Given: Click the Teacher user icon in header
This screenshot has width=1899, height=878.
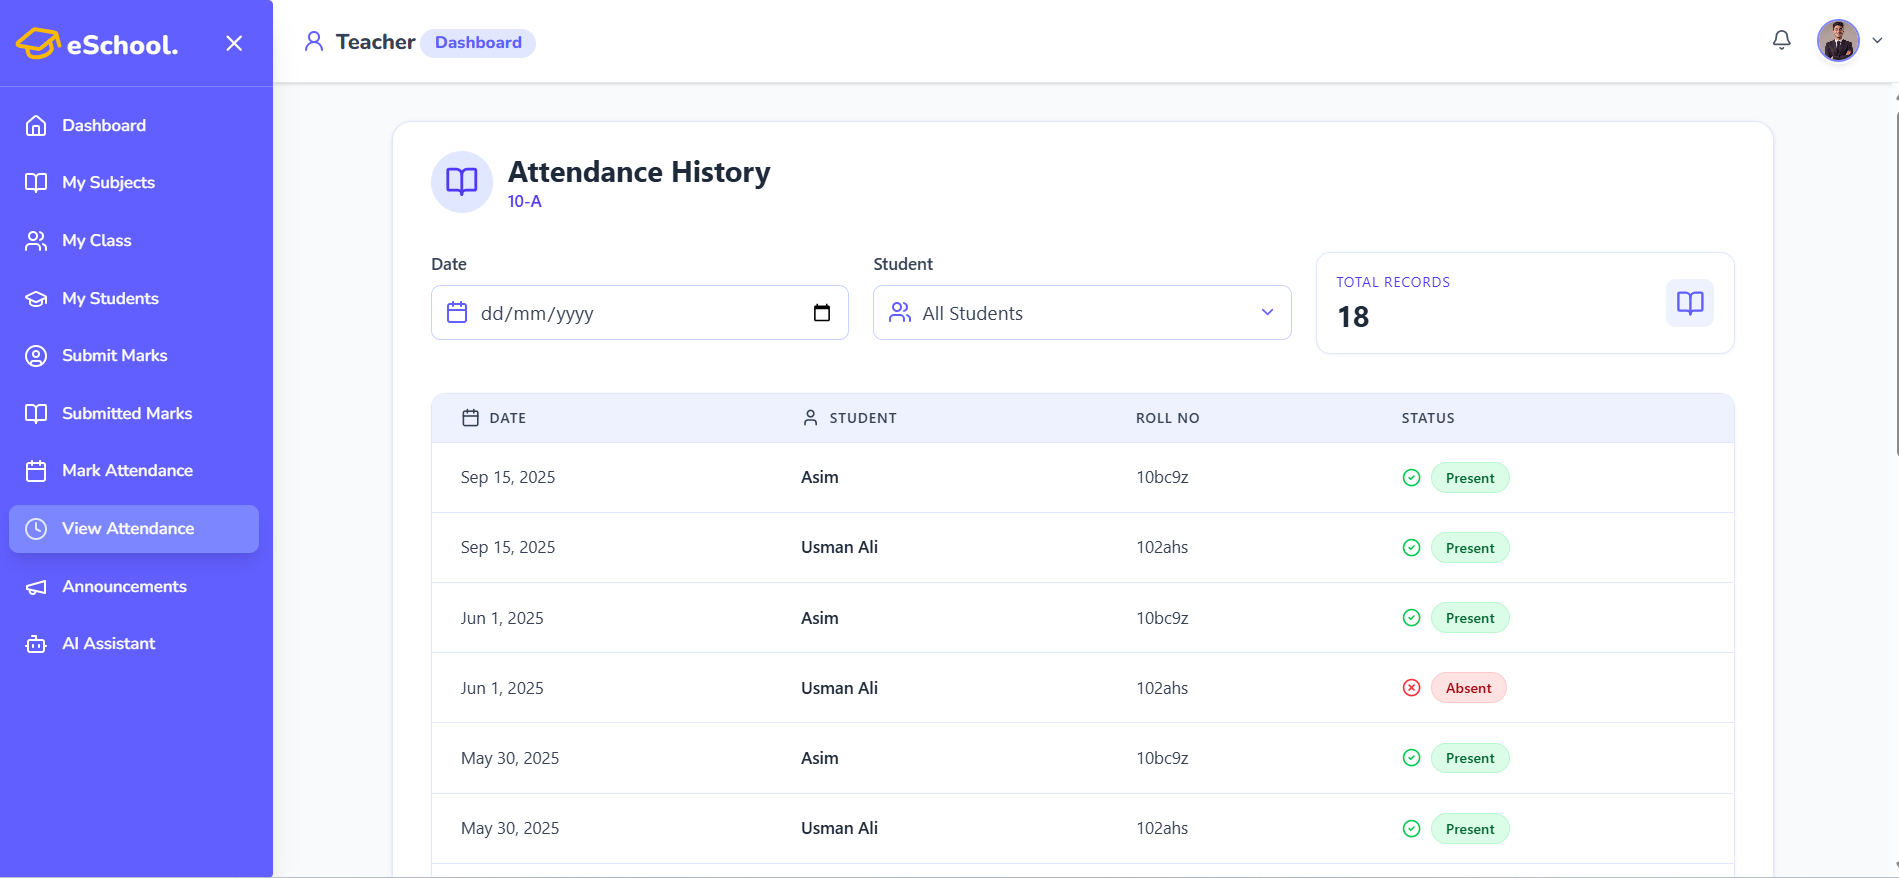Looking at the screenshot, I should (x=314, y=41).
